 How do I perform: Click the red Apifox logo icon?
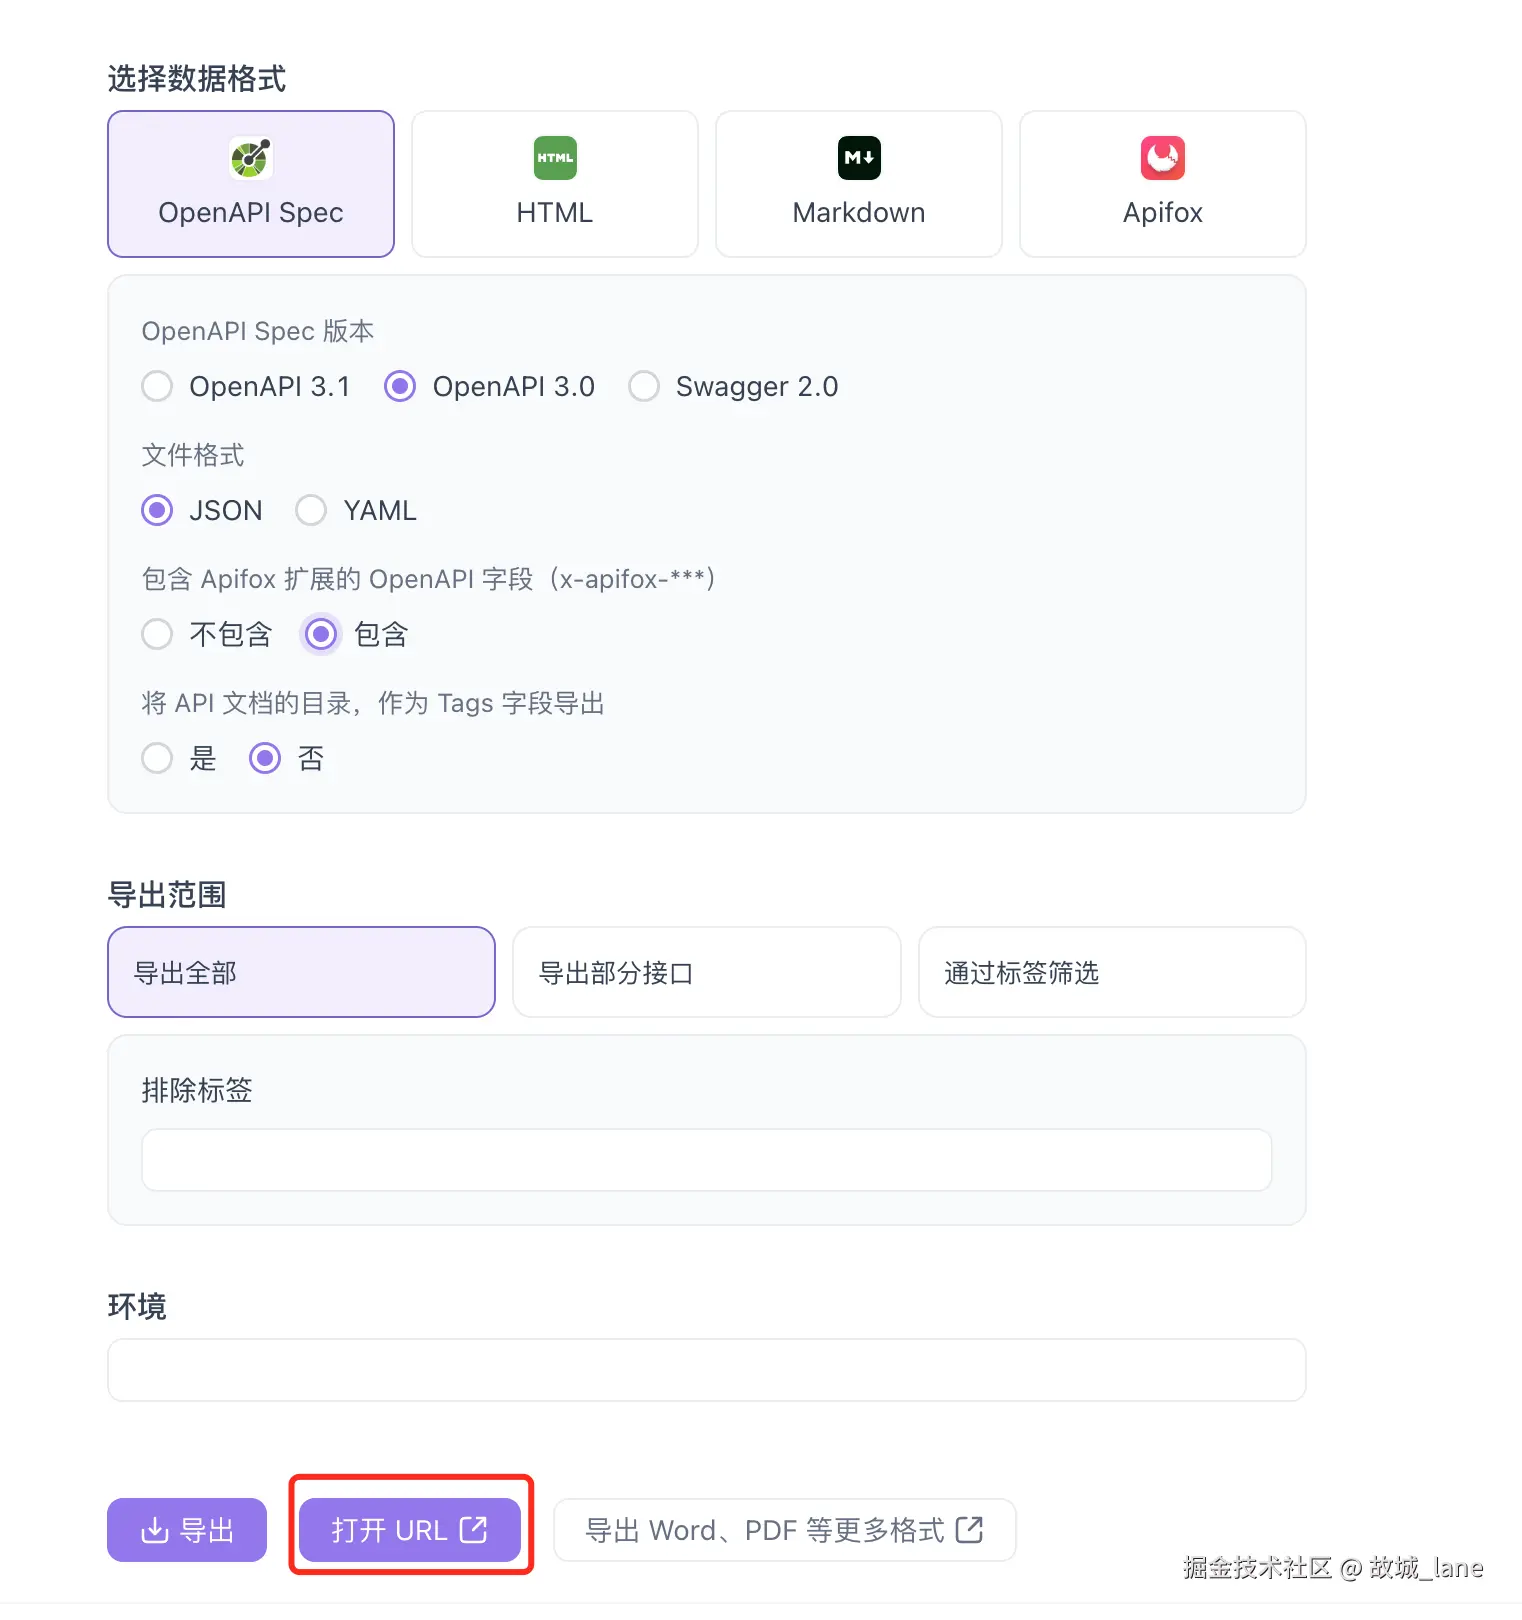pyautogui.click(x=1163, y=158)
